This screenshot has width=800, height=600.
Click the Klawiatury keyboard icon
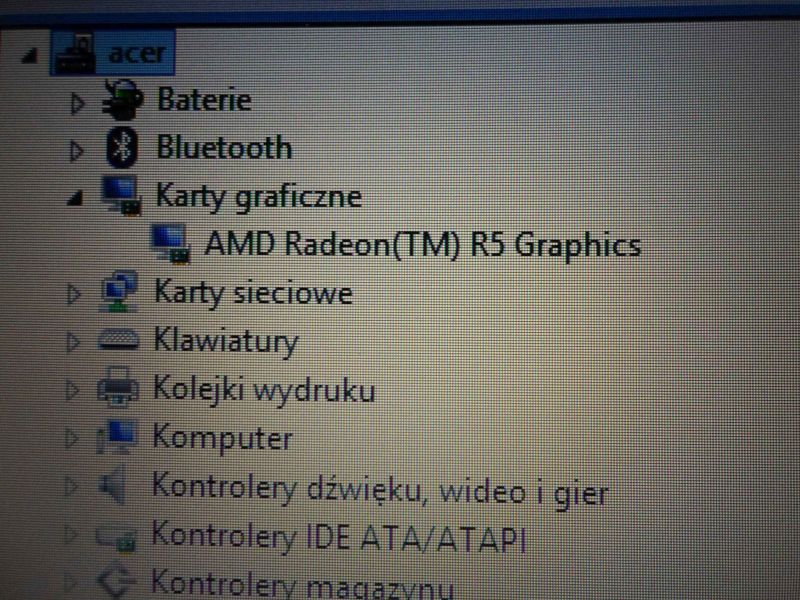[x=120, y=342]
